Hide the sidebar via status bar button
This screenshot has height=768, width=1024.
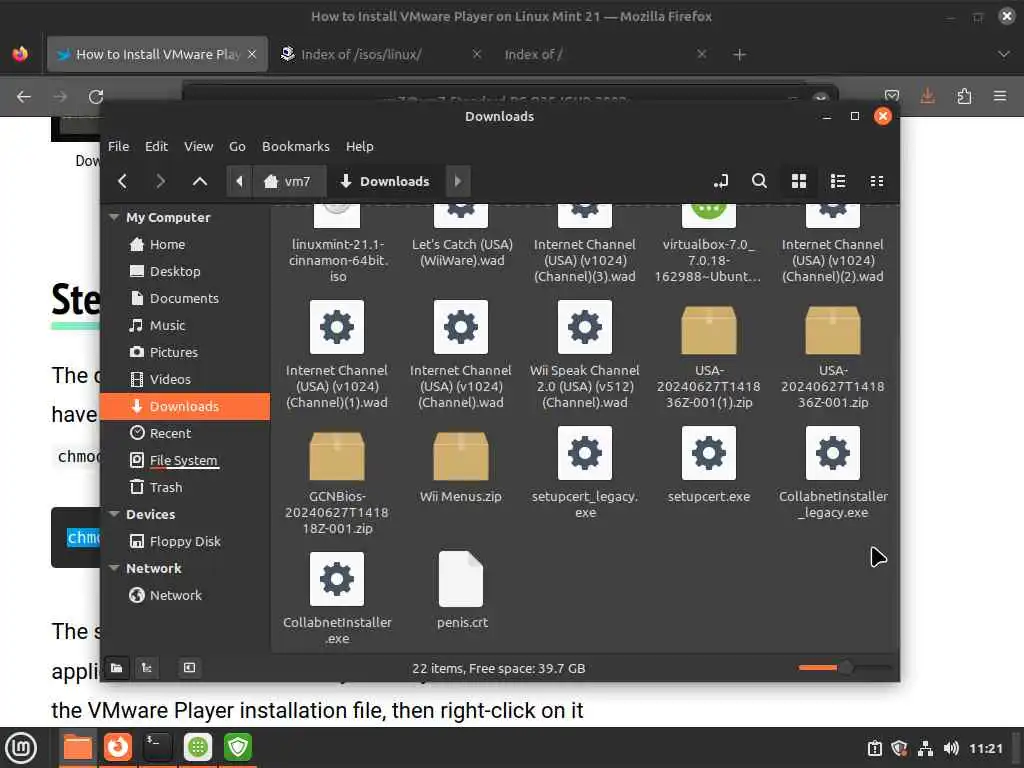[x=189, y=667]
